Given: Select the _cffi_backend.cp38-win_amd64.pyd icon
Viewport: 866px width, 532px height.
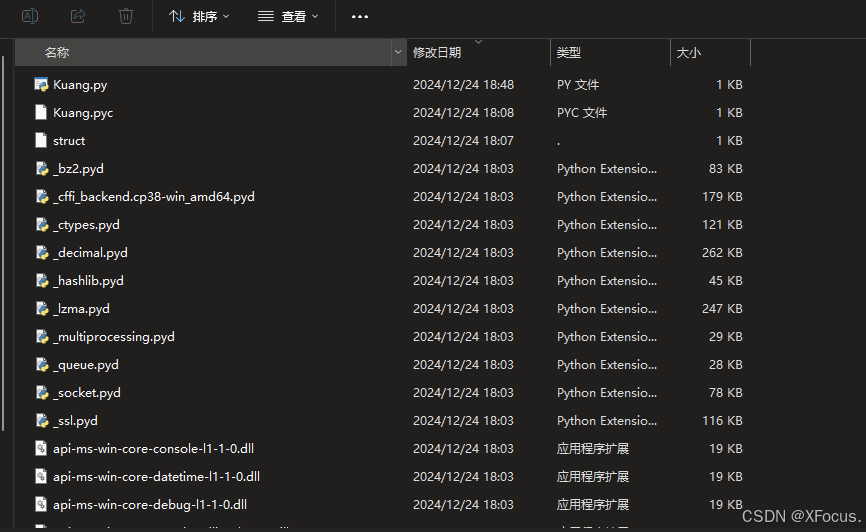Looking at the screenshot, I should pos(42,197).
